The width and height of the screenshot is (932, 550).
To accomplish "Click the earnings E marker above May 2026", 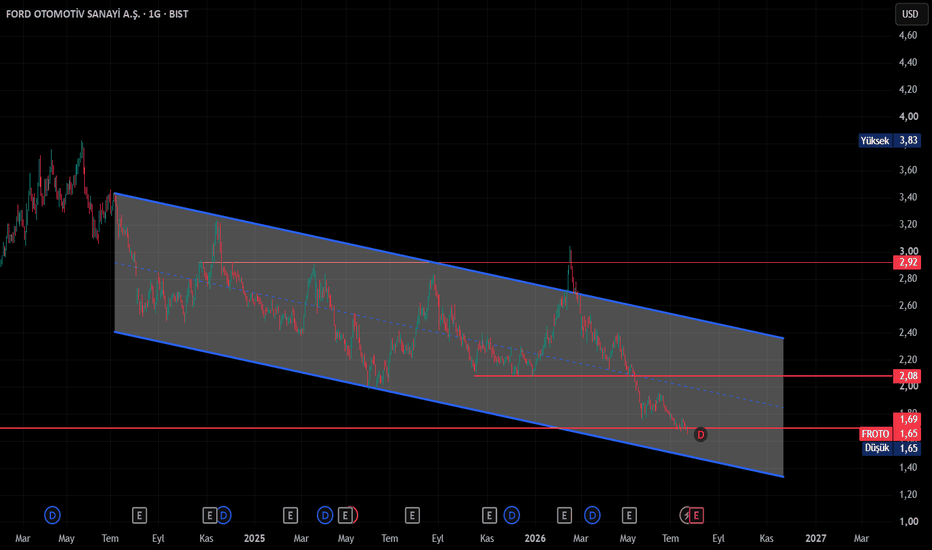I will [629, 515].
